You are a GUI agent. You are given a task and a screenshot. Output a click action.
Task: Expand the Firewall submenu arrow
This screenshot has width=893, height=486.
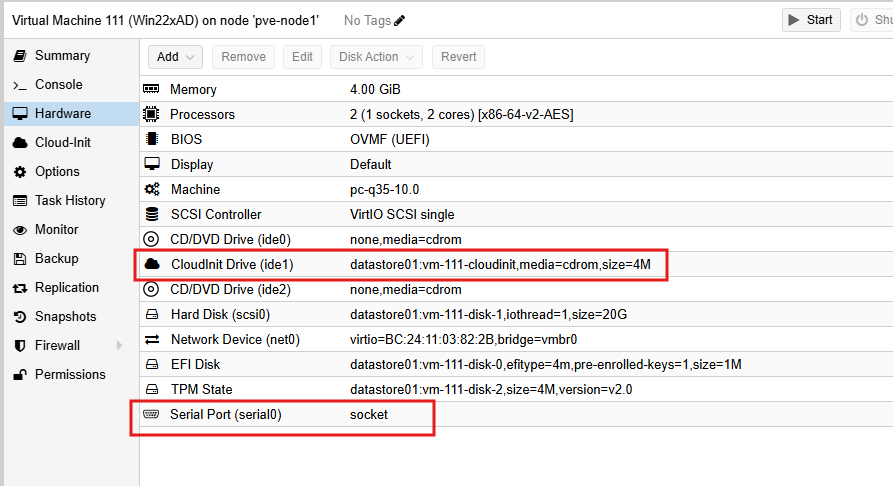coord(120,346)
